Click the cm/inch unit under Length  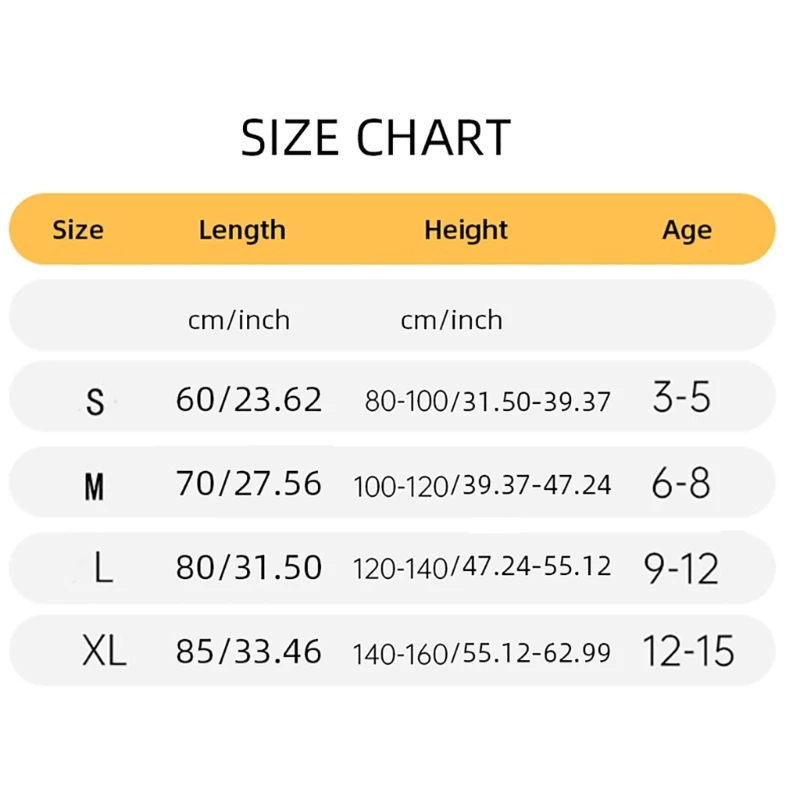pos(239,320)
